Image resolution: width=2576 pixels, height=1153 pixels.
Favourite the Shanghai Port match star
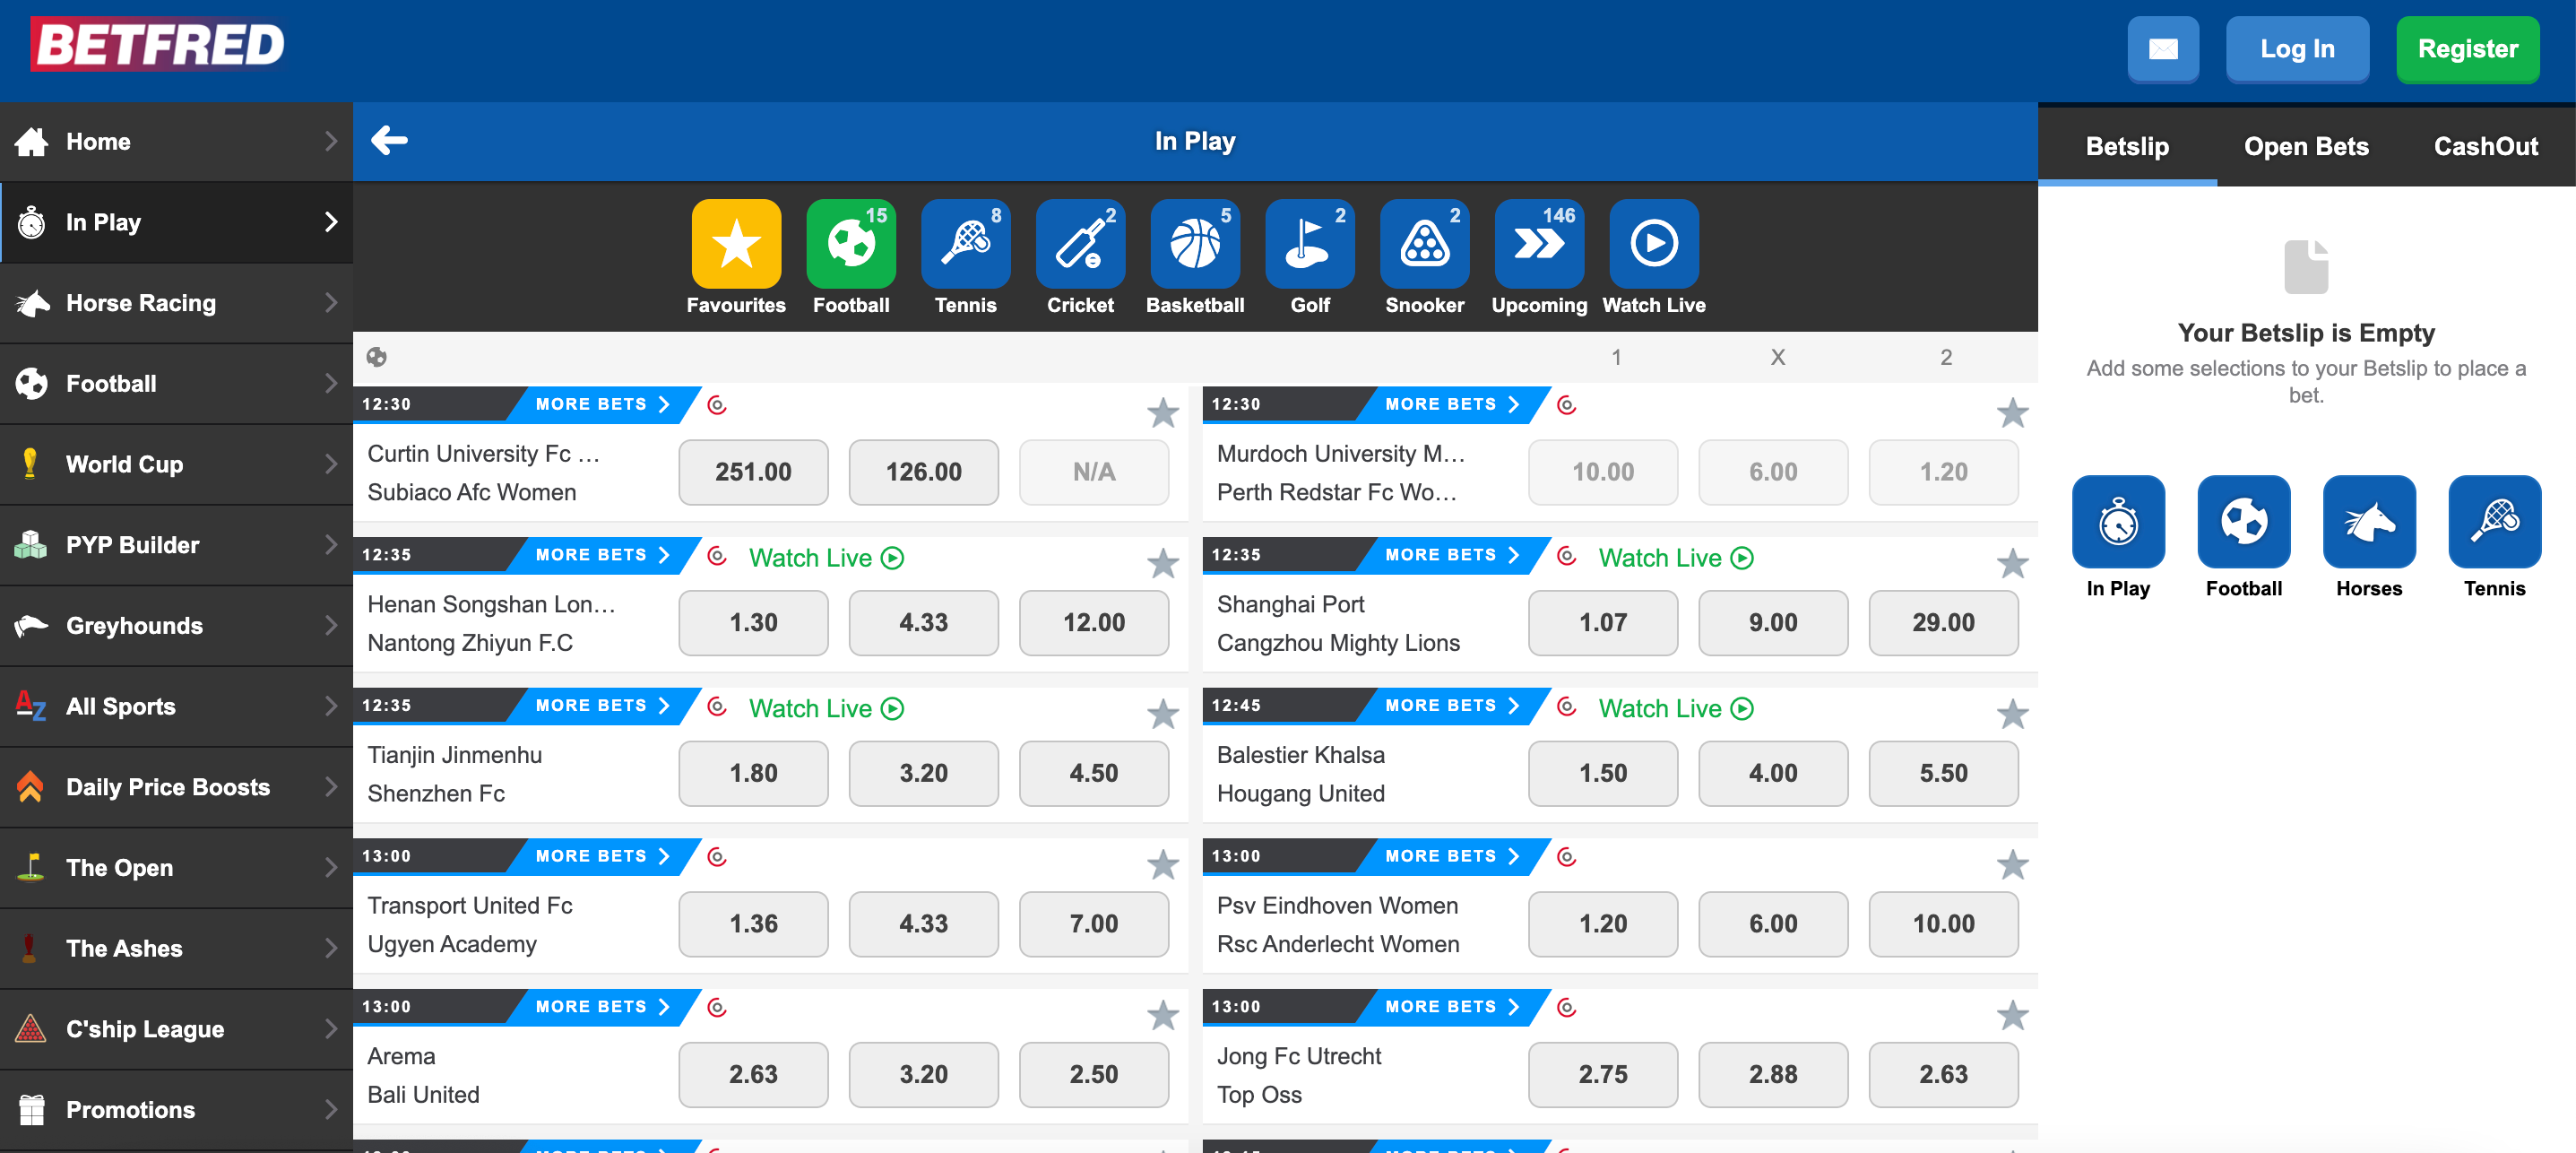click(x=2011, y=564)
